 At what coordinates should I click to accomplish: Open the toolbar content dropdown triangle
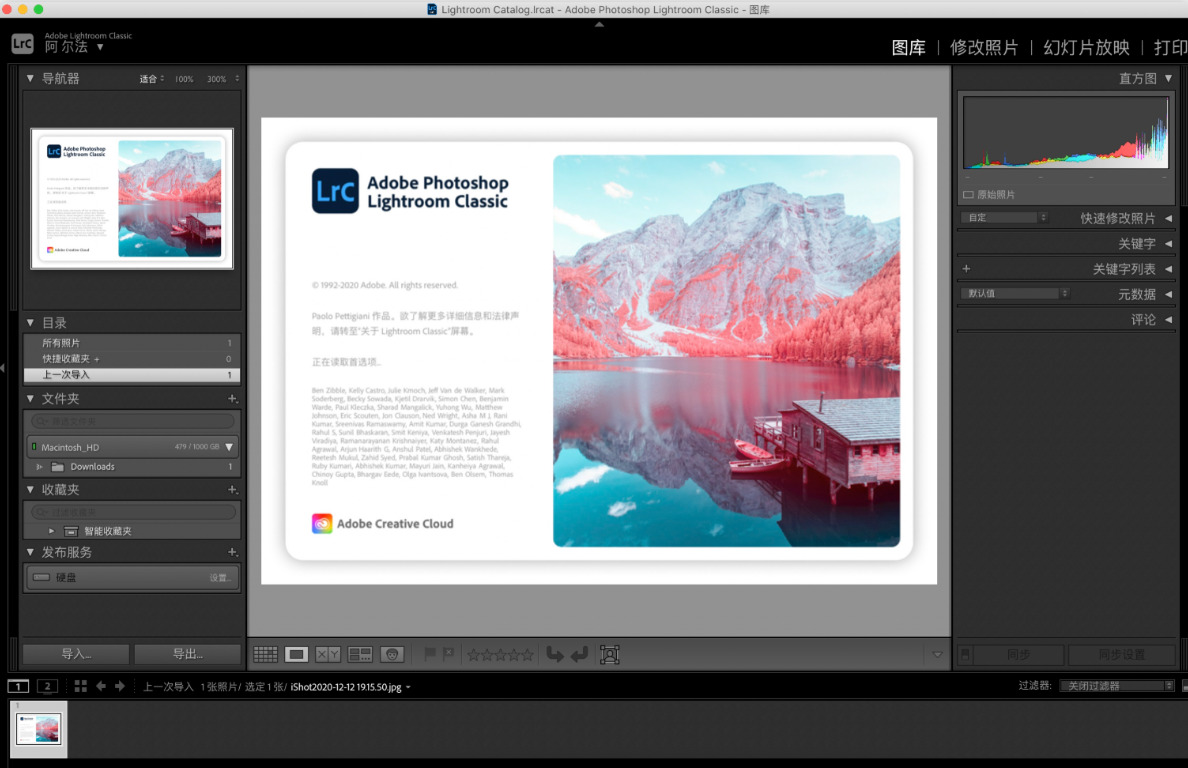pyautogui.click(x=937, y=654)
